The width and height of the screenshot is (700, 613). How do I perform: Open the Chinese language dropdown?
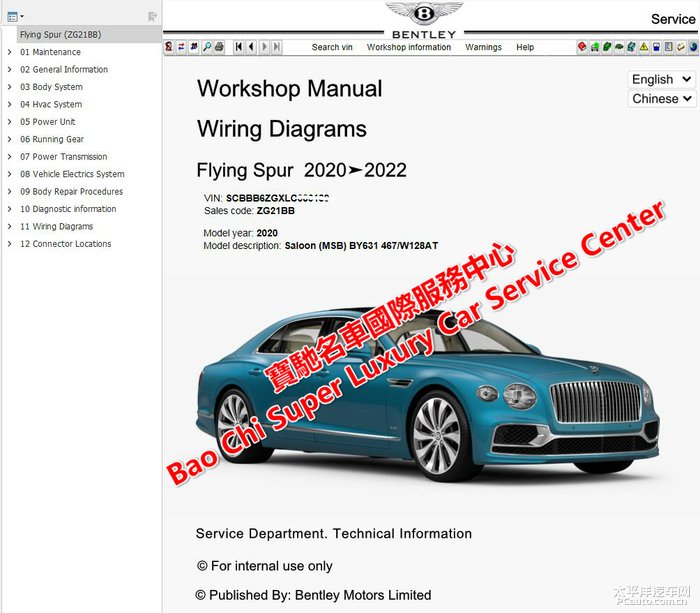point(661,99)
